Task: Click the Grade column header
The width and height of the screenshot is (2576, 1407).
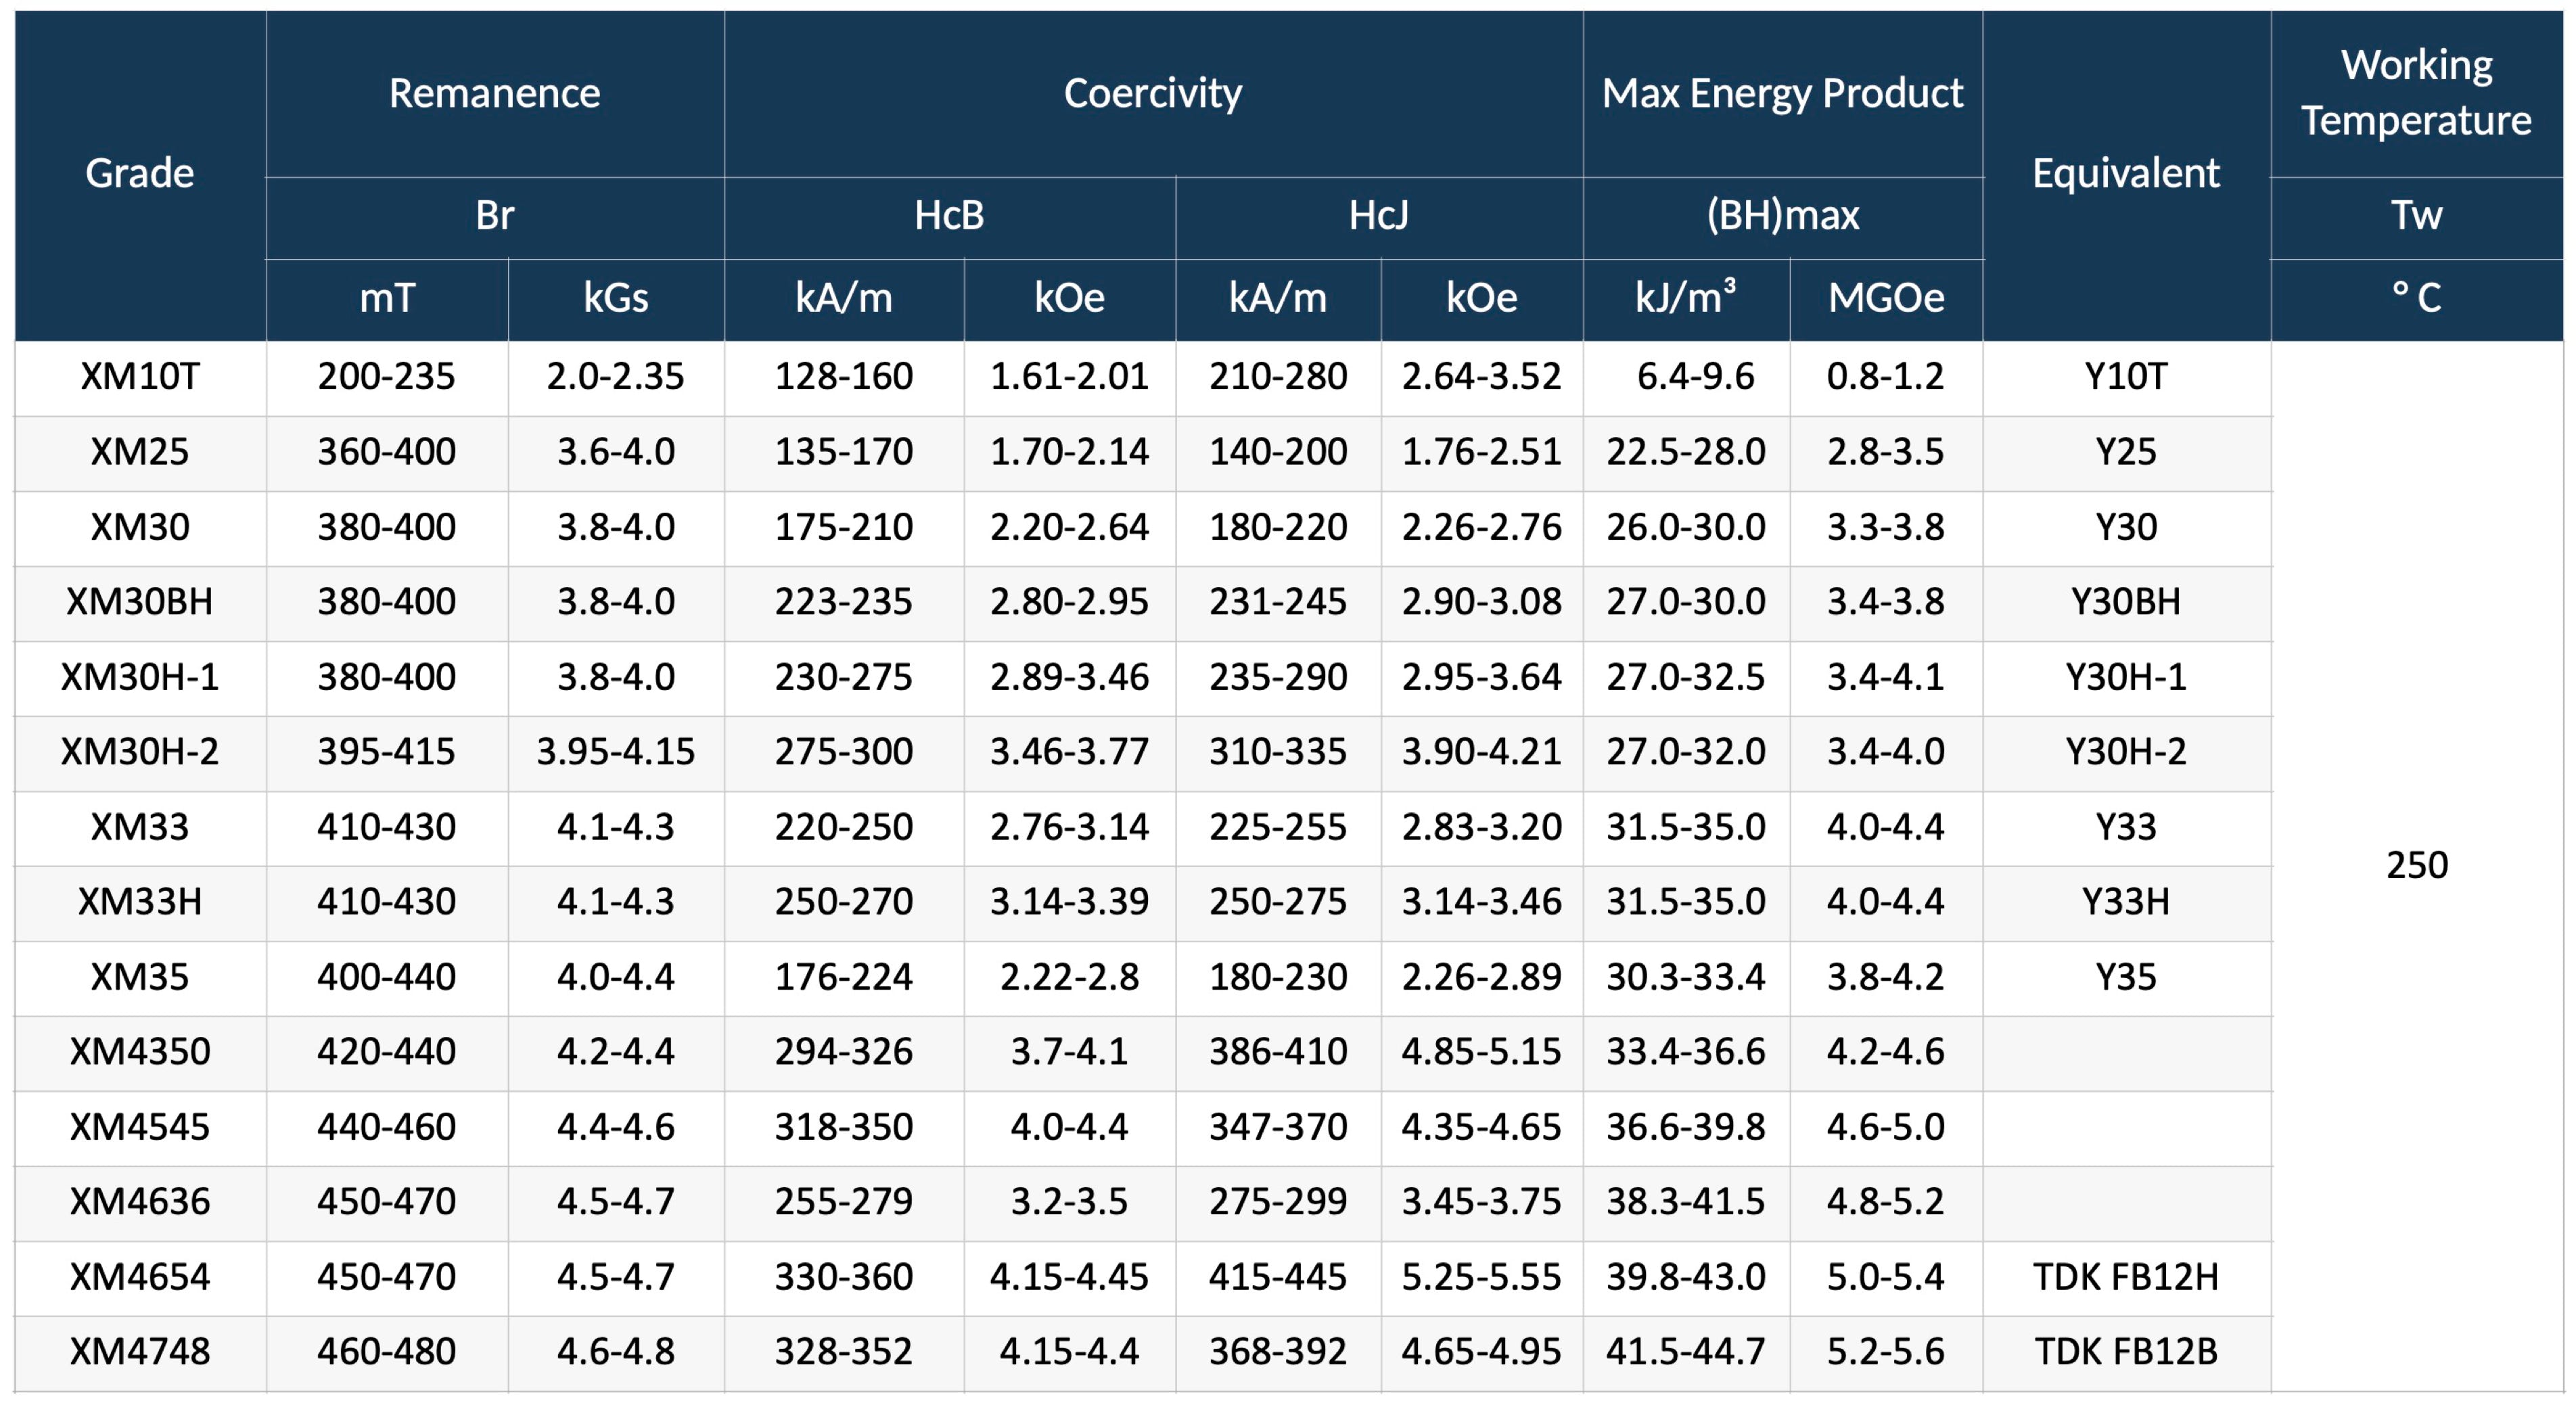Action: click(139, 174)
